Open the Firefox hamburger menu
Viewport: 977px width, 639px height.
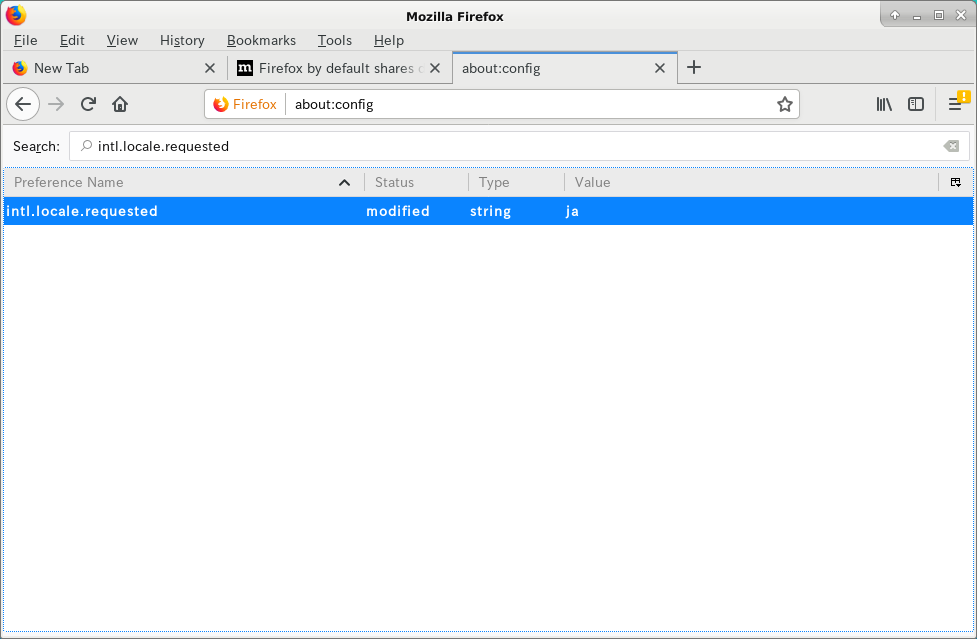[955, 104]
